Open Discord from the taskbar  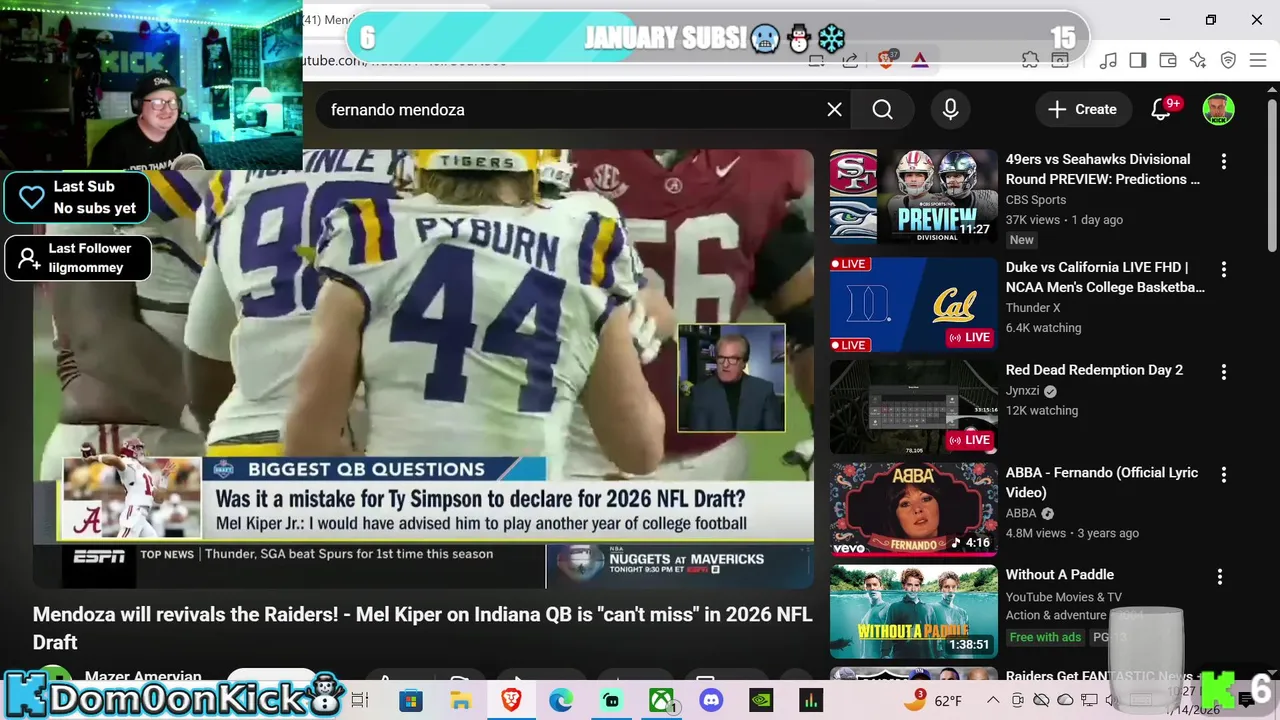(711, 701)
